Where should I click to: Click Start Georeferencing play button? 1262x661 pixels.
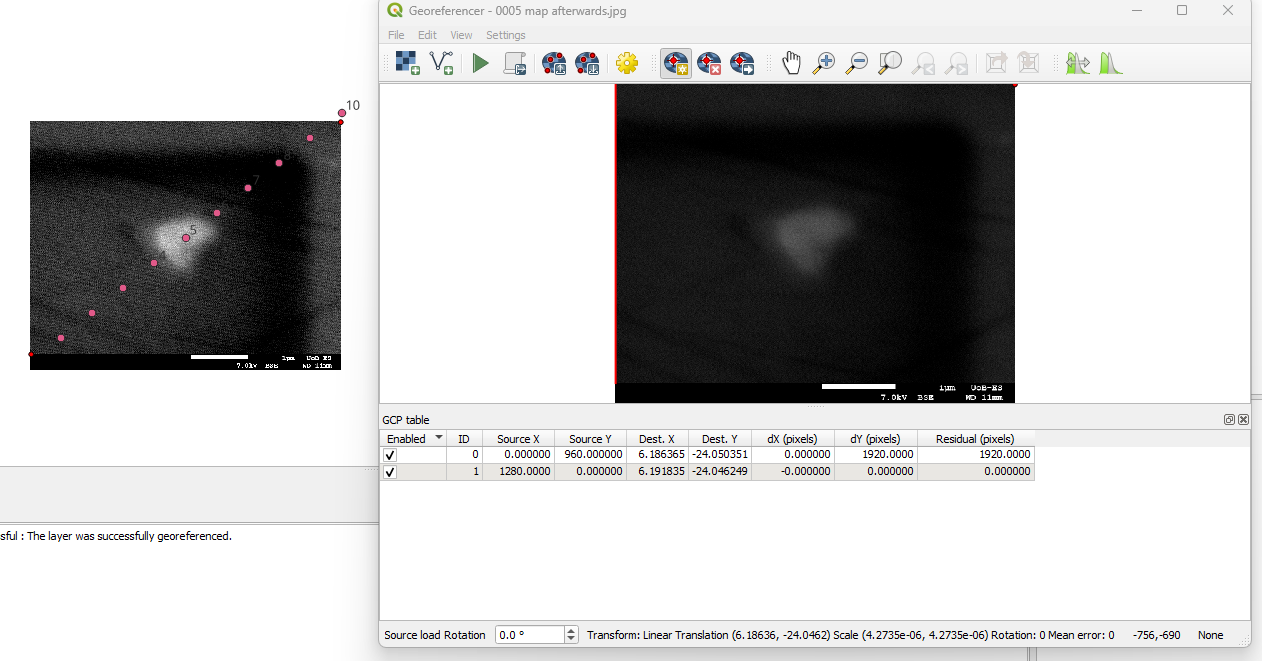tap(481, 64)
